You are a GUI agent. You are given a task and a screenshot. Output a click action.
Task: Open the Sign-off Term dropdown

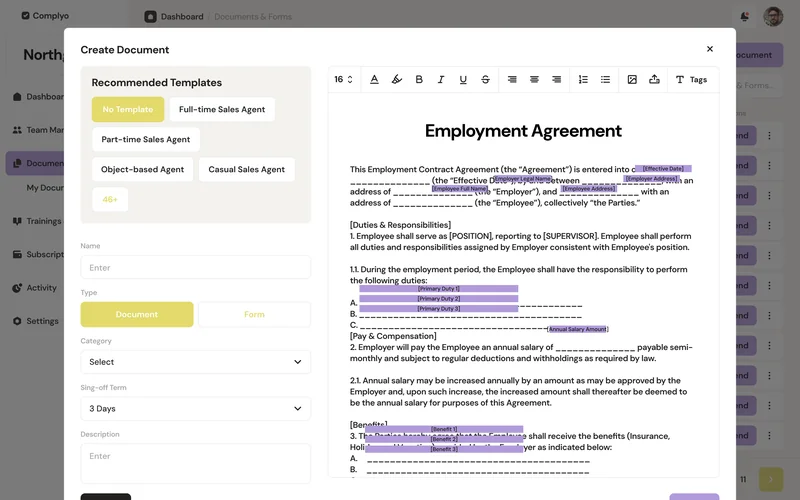pos(195,409)
